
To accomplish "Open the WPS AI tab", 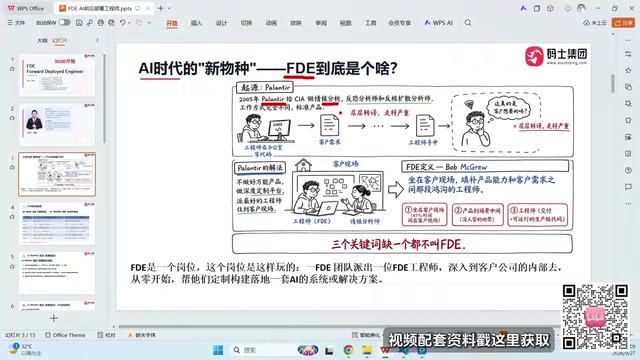I will [439, 23].
